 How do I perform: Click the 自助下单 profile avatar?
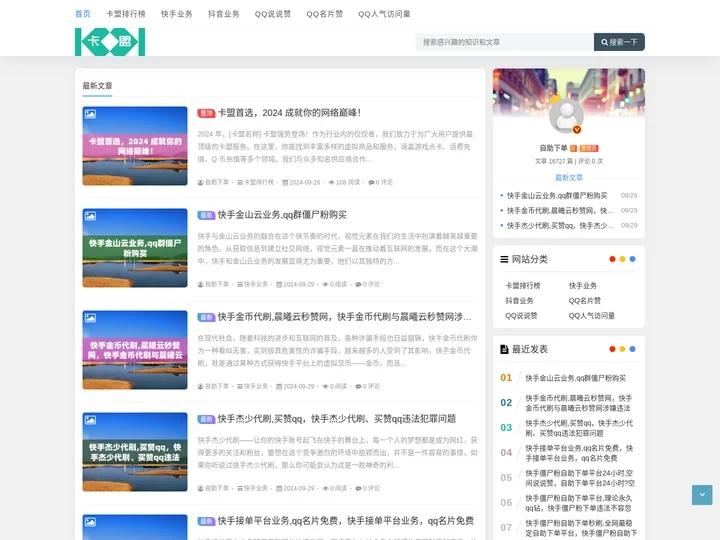pos(566,116)
